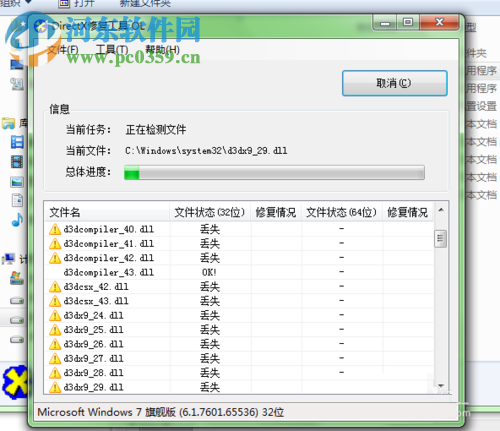Close the DirectX repair tool window

[x=439, y=23]
